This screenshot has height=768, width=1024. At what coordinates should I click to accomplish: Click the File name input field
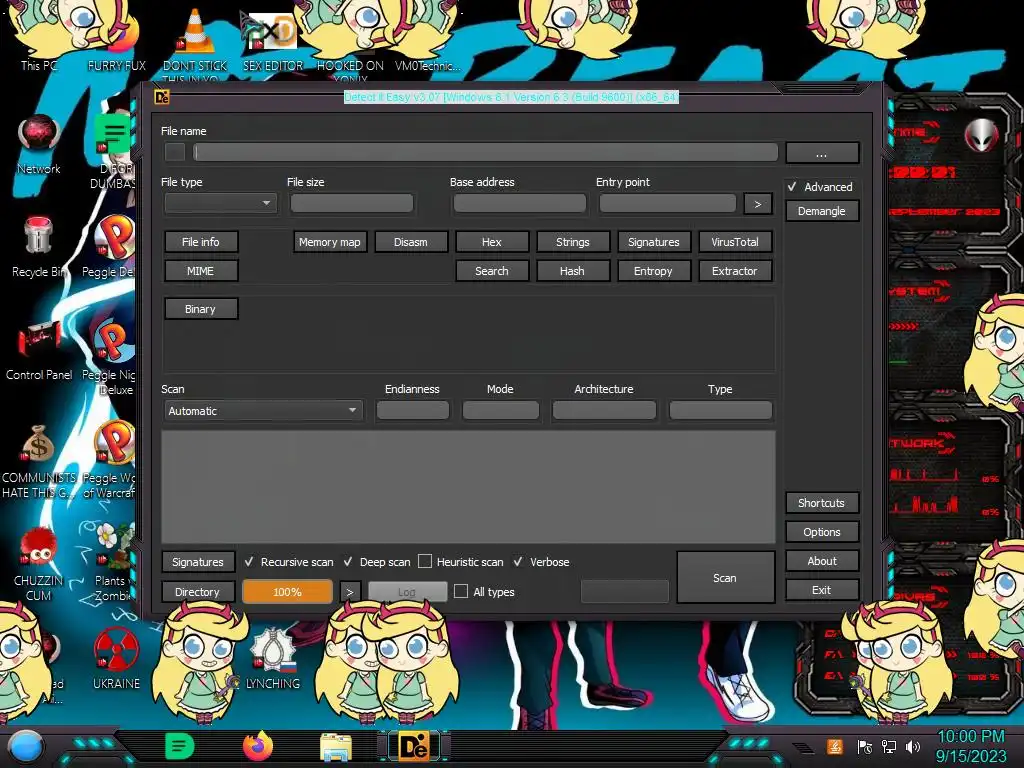(x=486, y=152)
